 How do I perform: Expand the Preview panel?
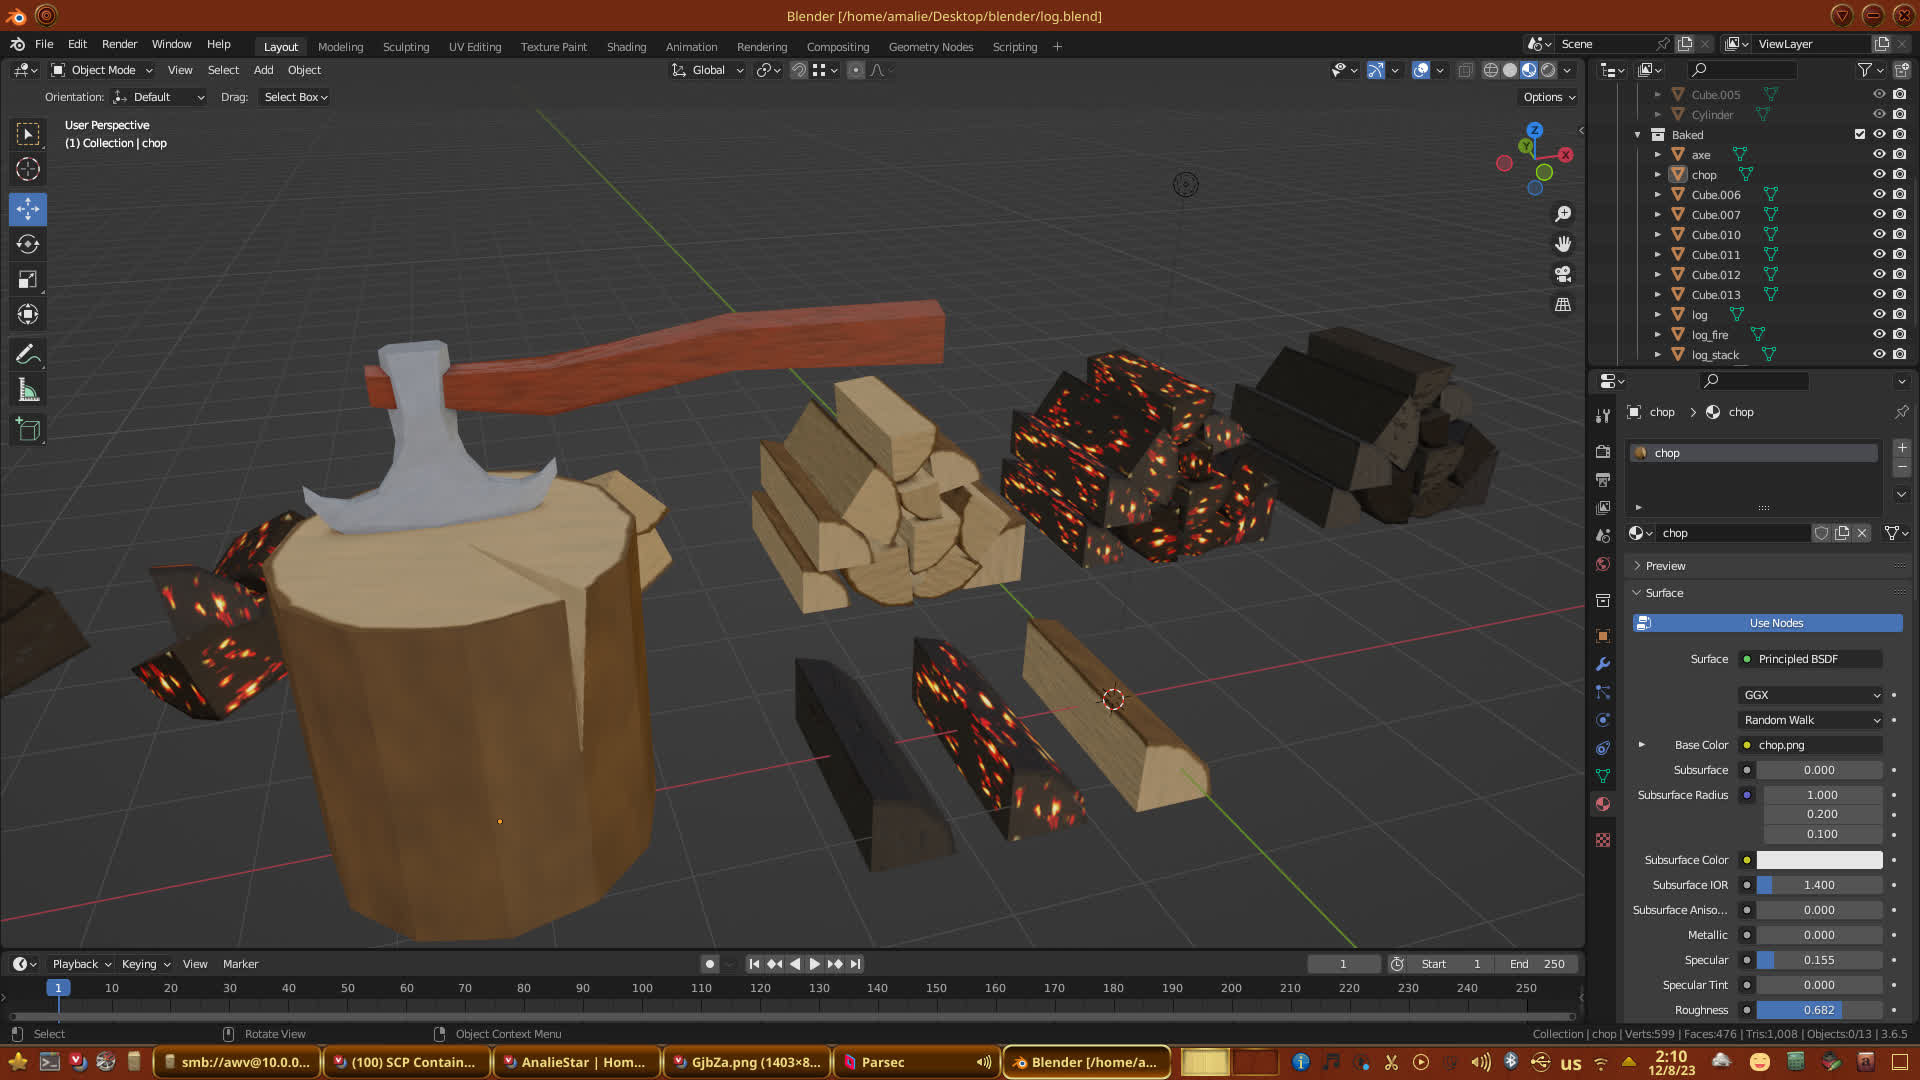[1665, 566]
